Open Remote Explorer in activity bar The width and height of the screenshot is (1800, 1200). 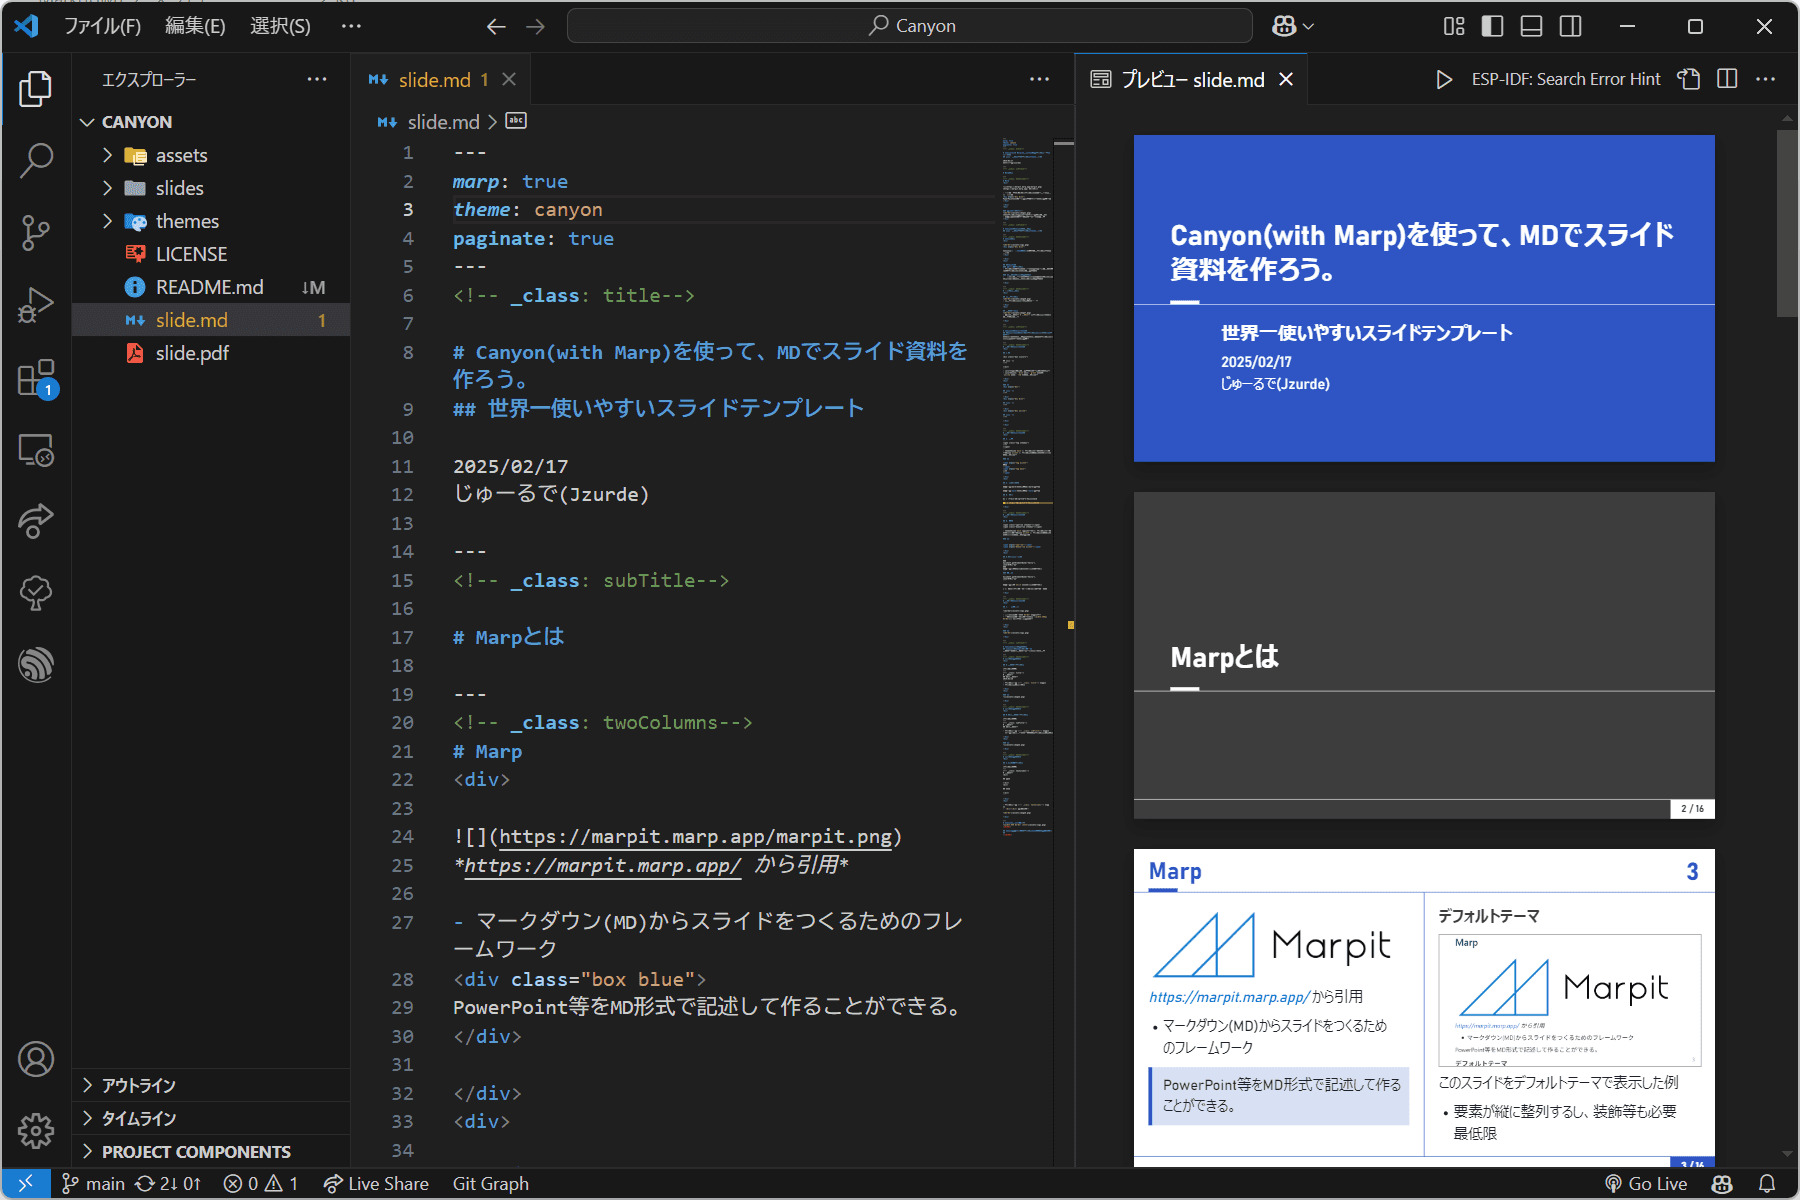click(36, 451)
